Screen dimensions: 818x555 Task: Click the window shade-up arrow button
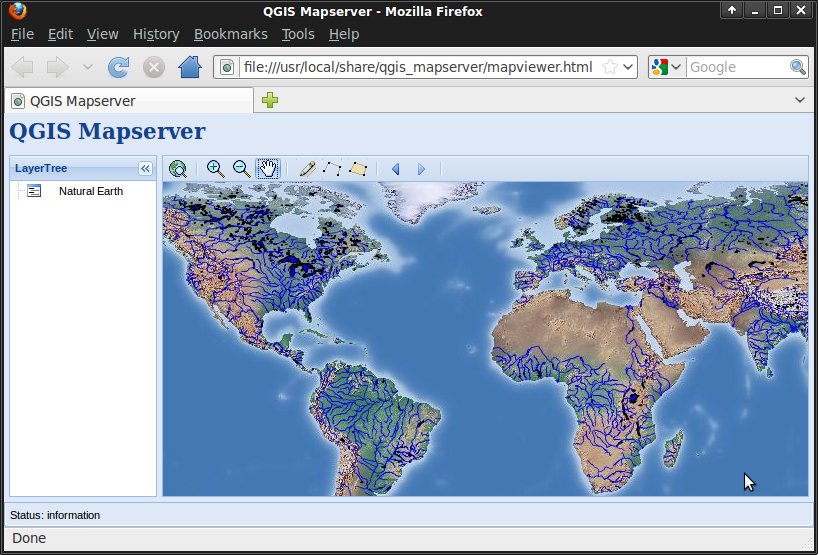(732, 10)
